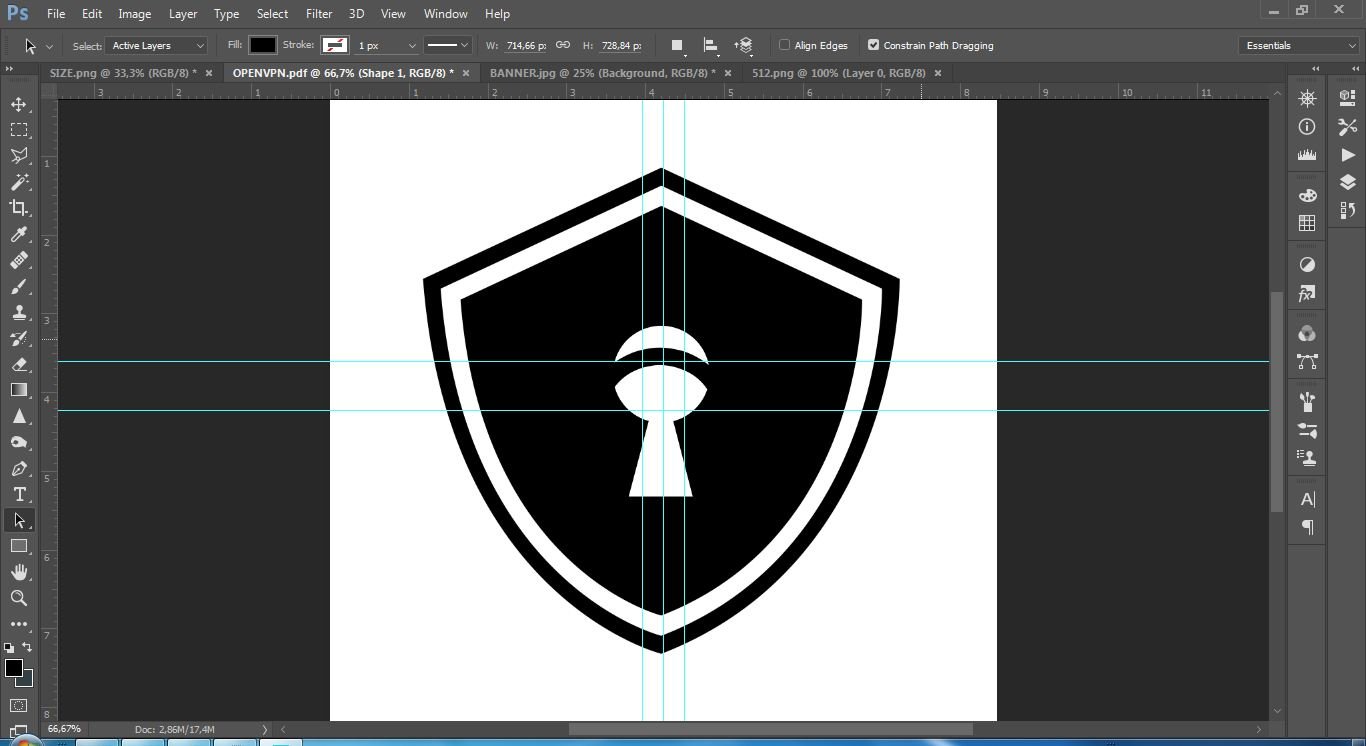The width and height of the screenshot is (1366, 746).
Task: Select the Eyedropper tool
Action: 19,234
